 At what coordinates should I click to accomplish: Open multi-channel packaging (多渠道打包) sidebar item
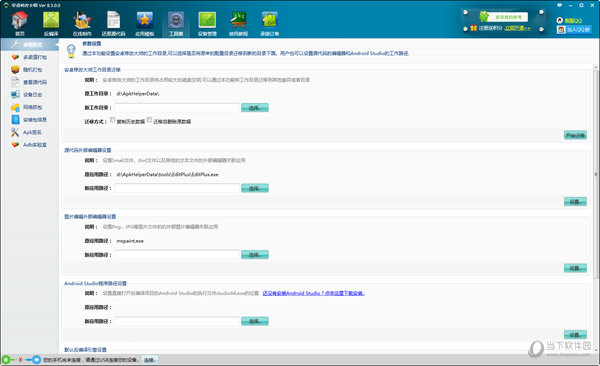click(x=29, y=57)
